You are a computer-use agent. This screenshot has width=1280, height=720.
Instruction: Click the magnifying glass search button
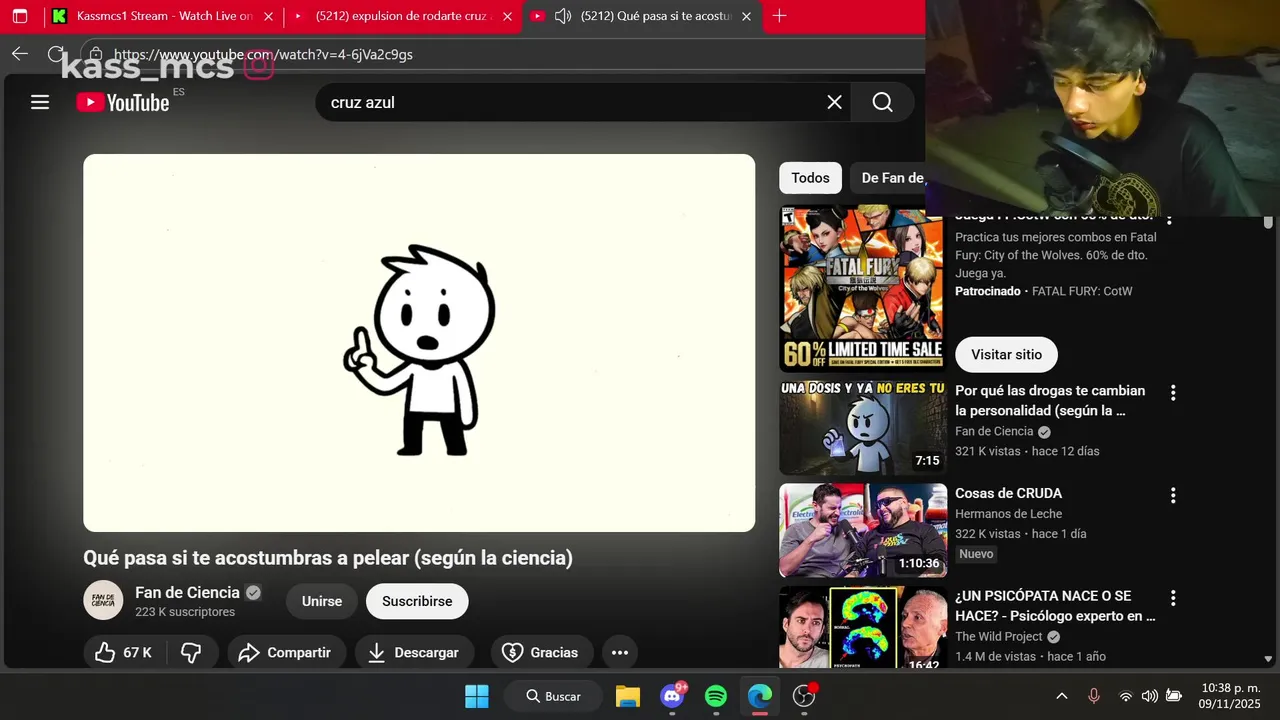coord(882,102)
